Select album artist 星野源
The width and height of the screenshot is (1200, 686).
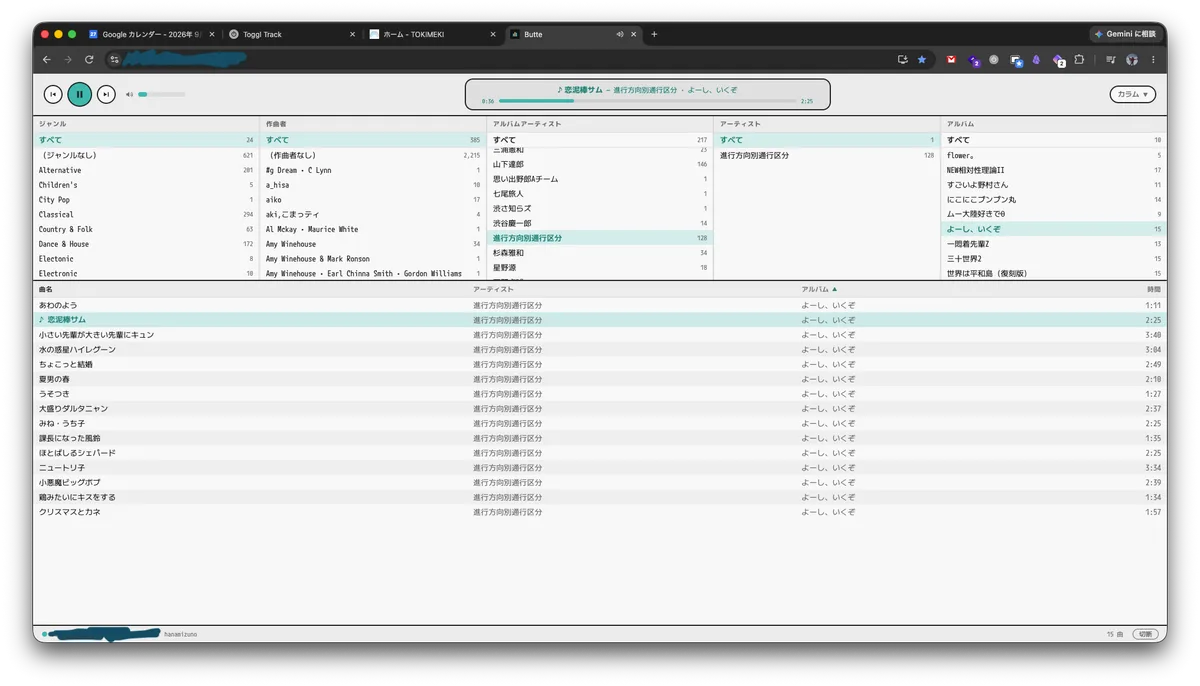click(599, 268)
